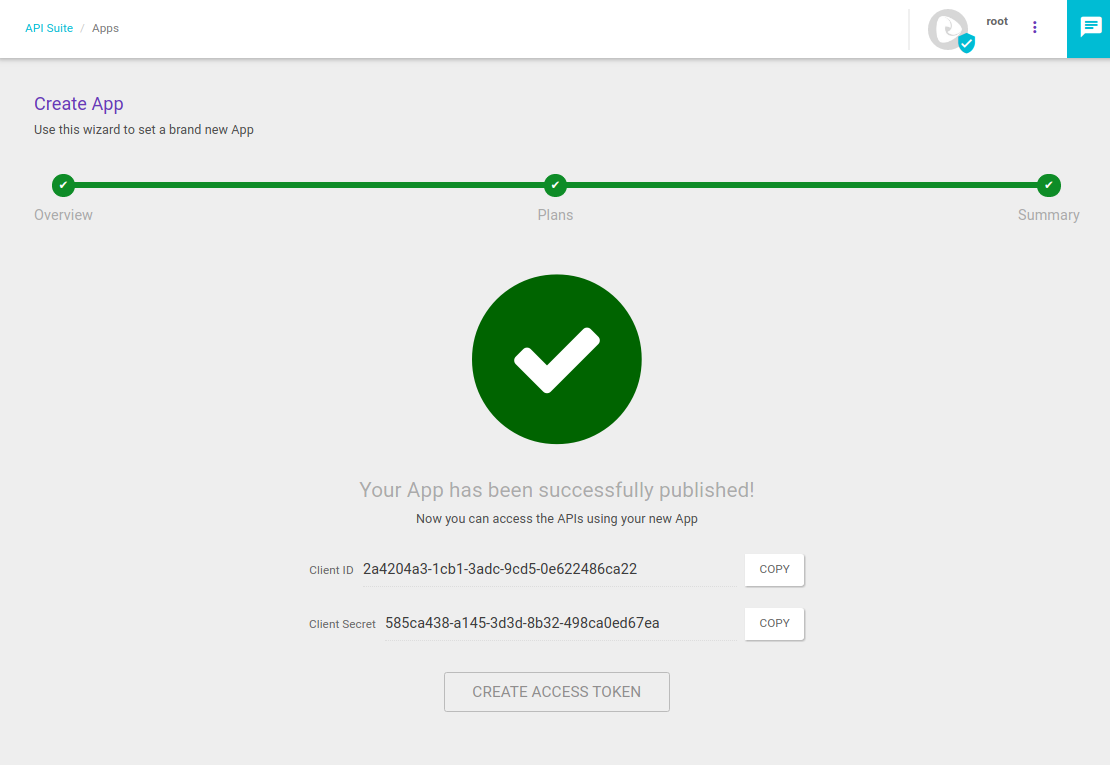Click the Plans step checkmark
Viewport: 1110px width, 765px height.
(x=555, y=185)
